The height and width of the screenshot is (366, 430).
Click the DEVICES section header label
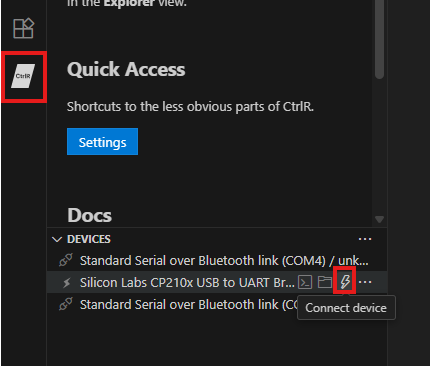click(x=89, y=239)
